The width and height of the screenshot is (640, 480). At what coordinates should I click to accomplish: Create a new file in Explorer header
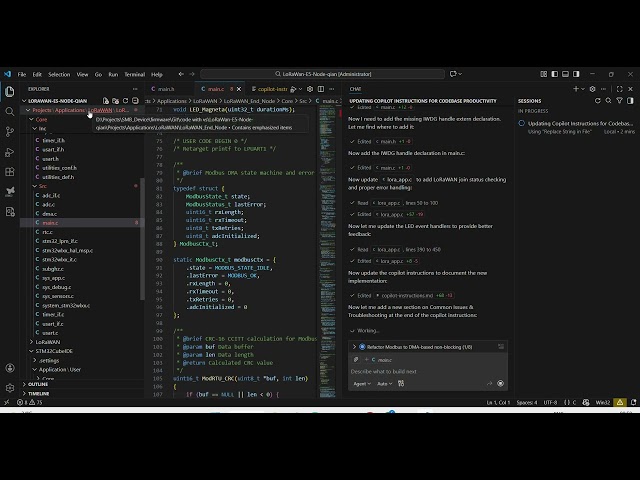point(106,101)
